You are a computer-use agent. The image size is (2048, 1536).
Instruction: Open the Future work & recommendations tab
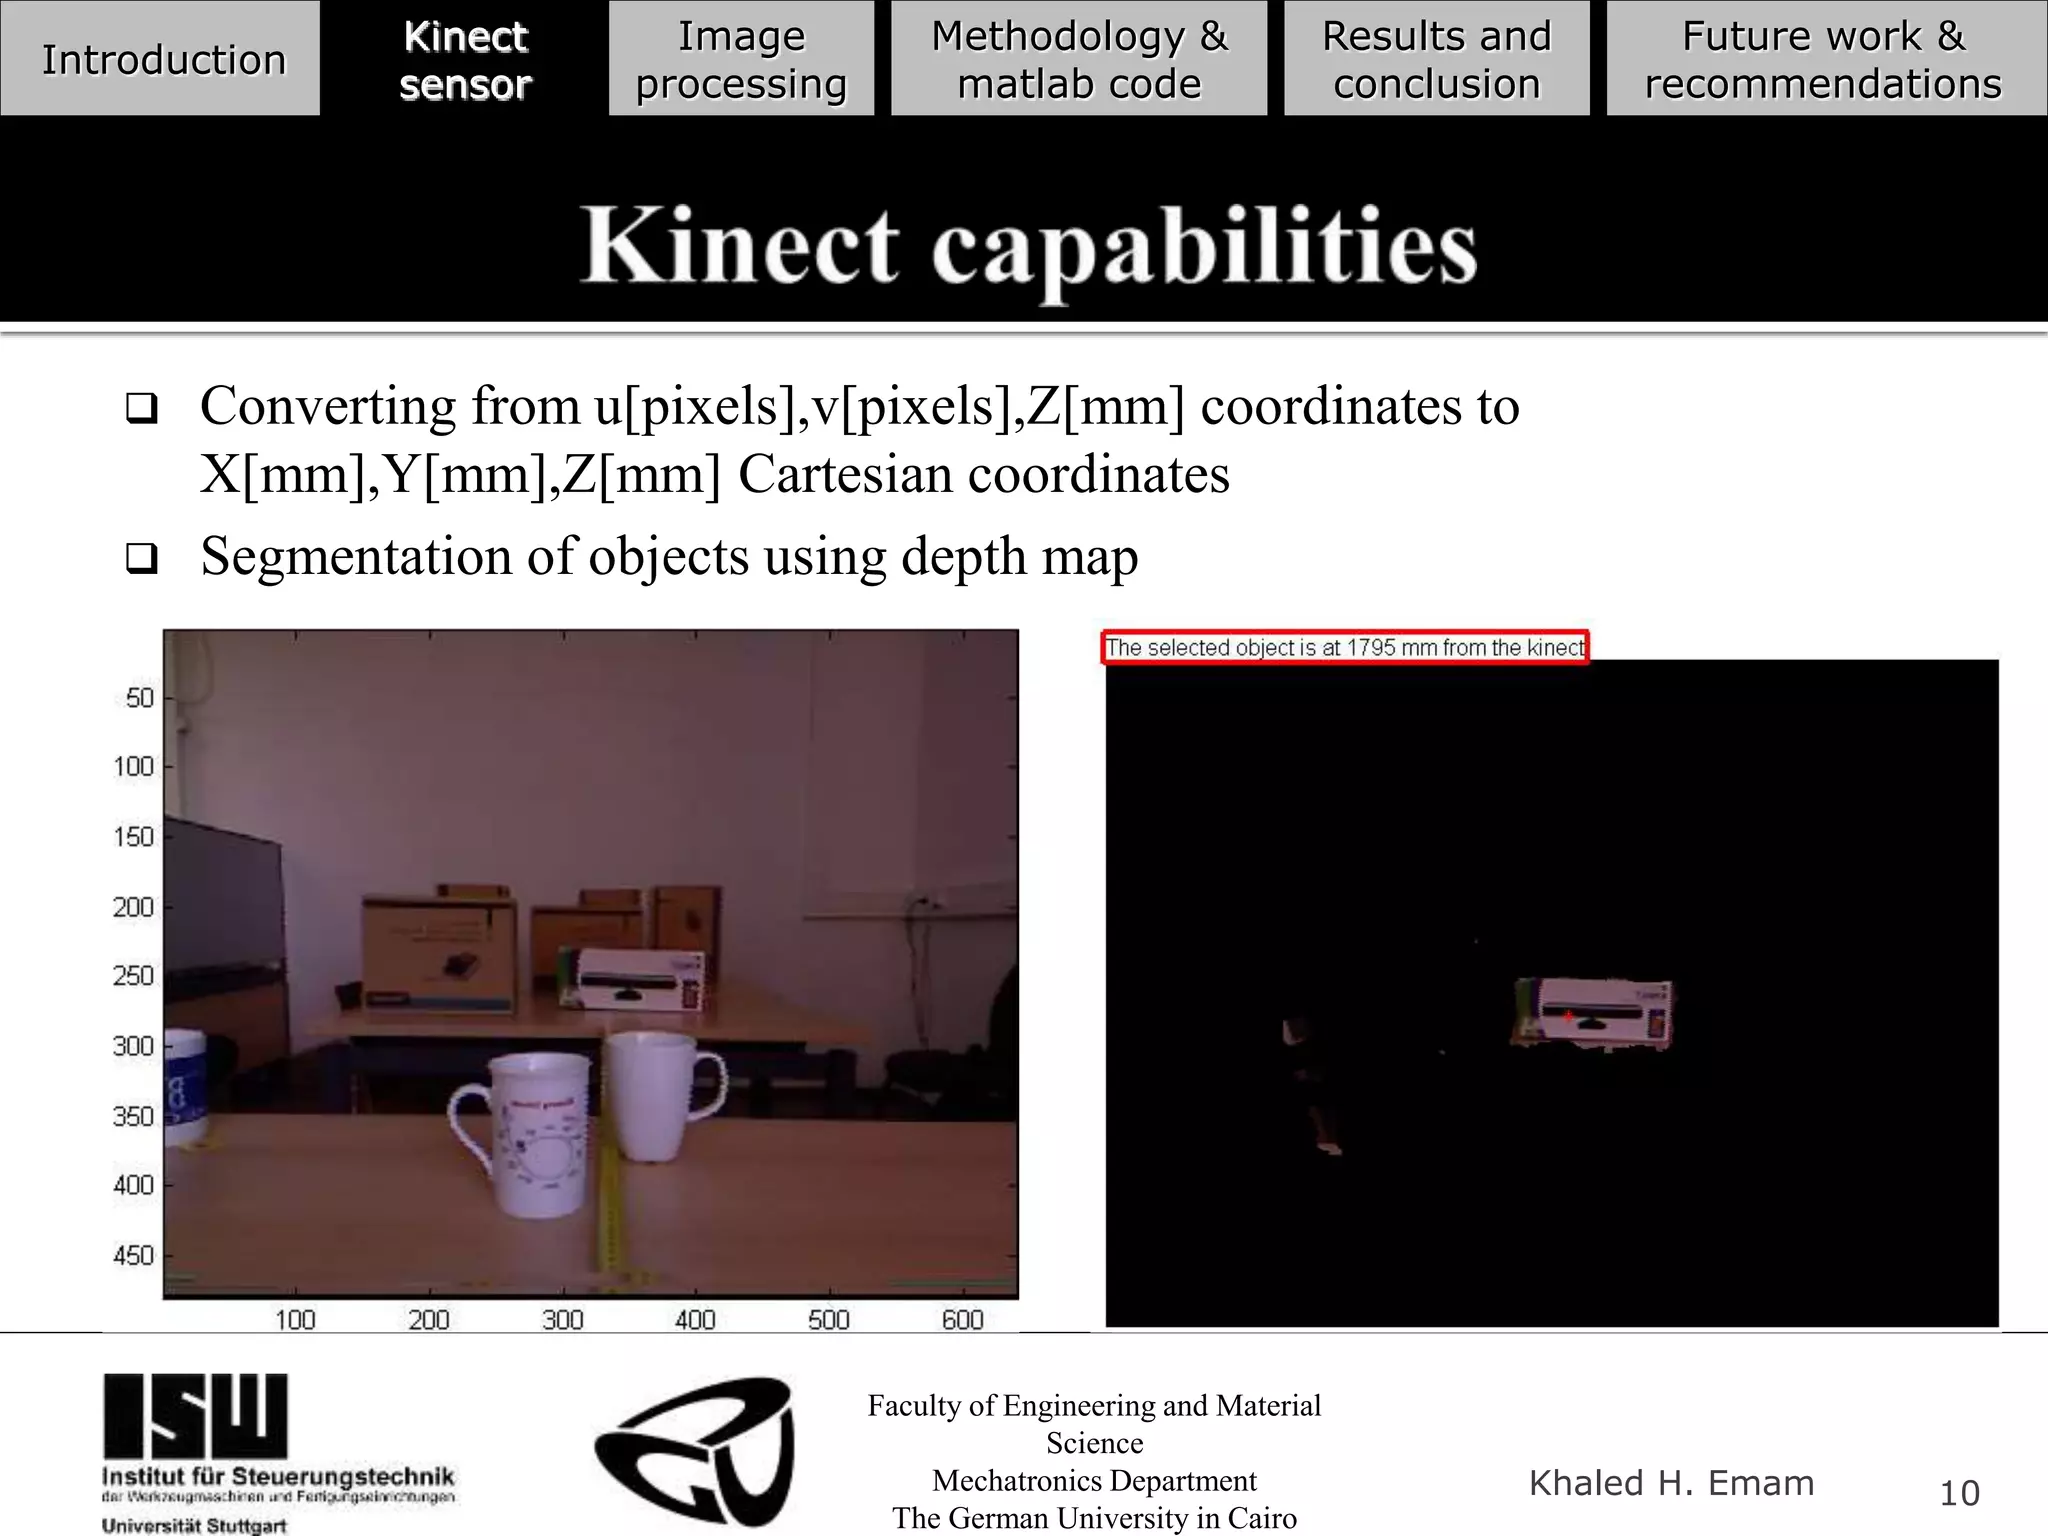click(1826, 58)
